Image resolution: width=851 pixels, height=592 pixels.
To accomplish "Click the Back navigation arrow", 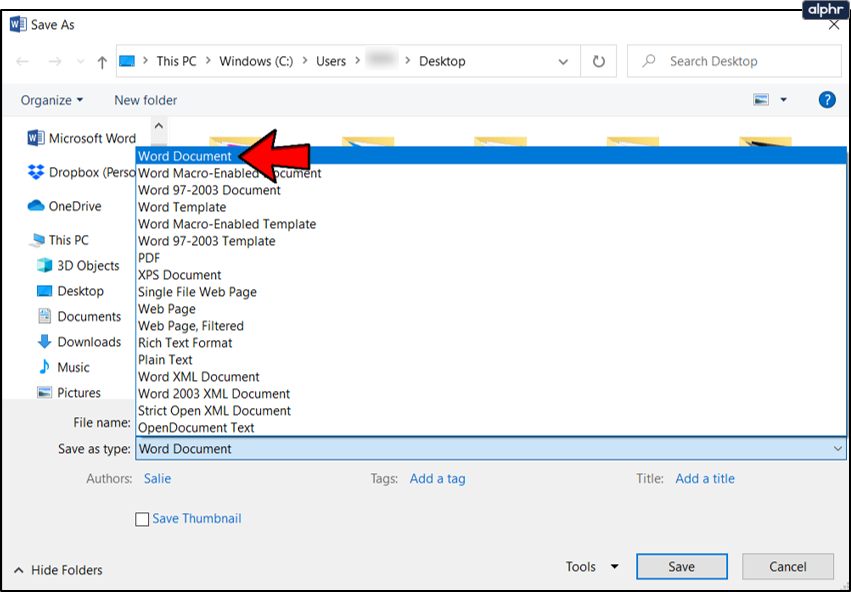I will (x=22, y=61).
